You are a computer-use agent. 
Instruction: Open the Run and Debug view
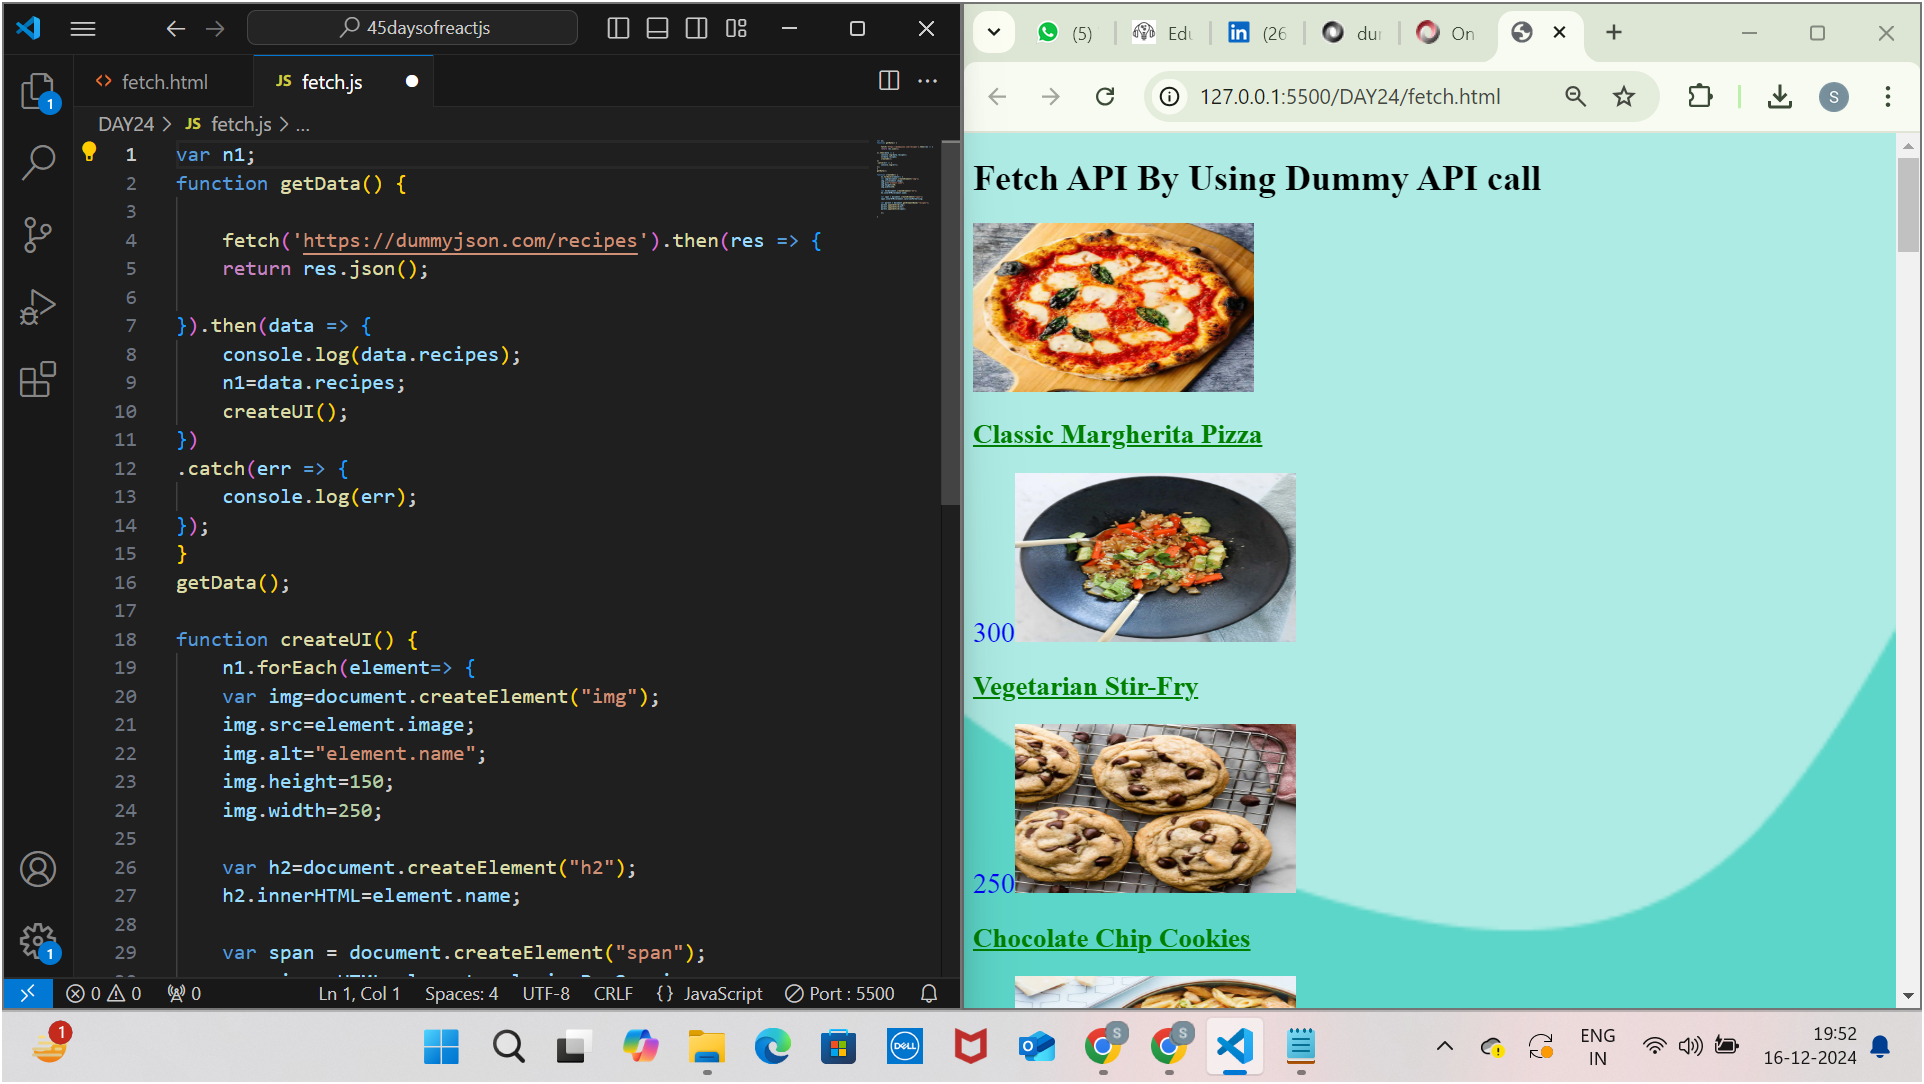tap(38, 307)
